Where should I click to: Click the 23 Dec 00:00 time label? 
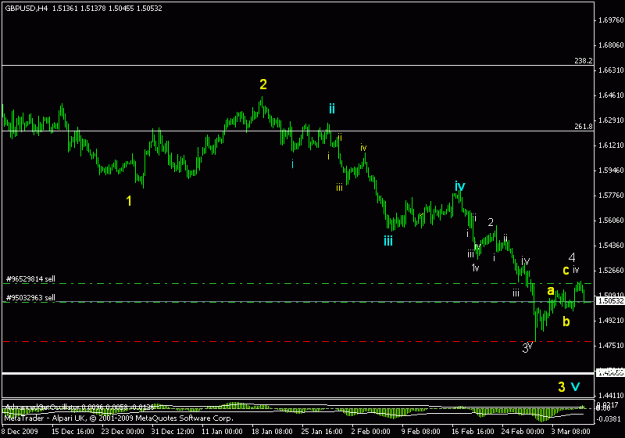(122, 432)
